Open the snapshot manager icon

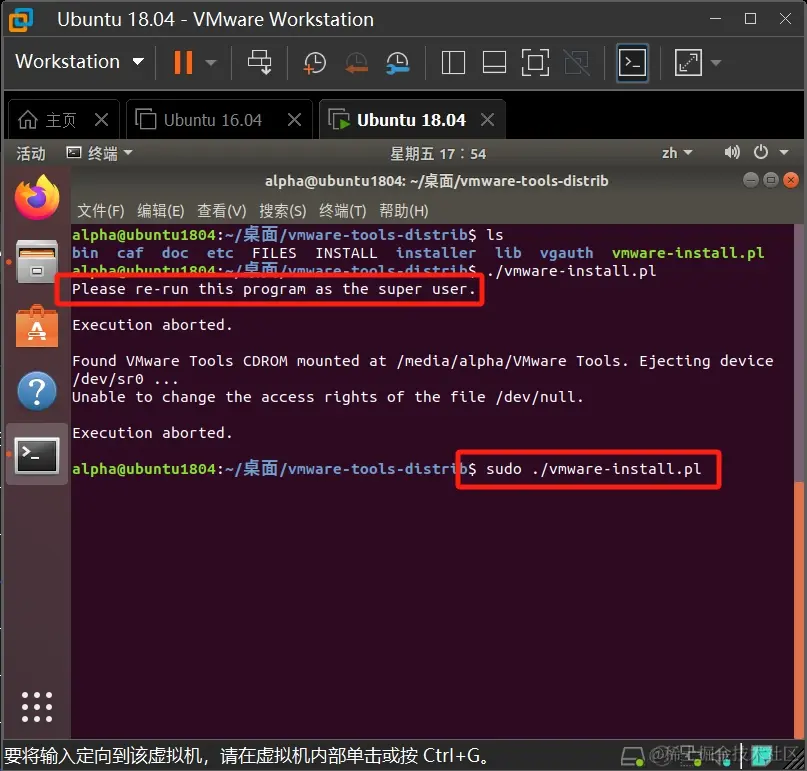(x=398, y=63)
